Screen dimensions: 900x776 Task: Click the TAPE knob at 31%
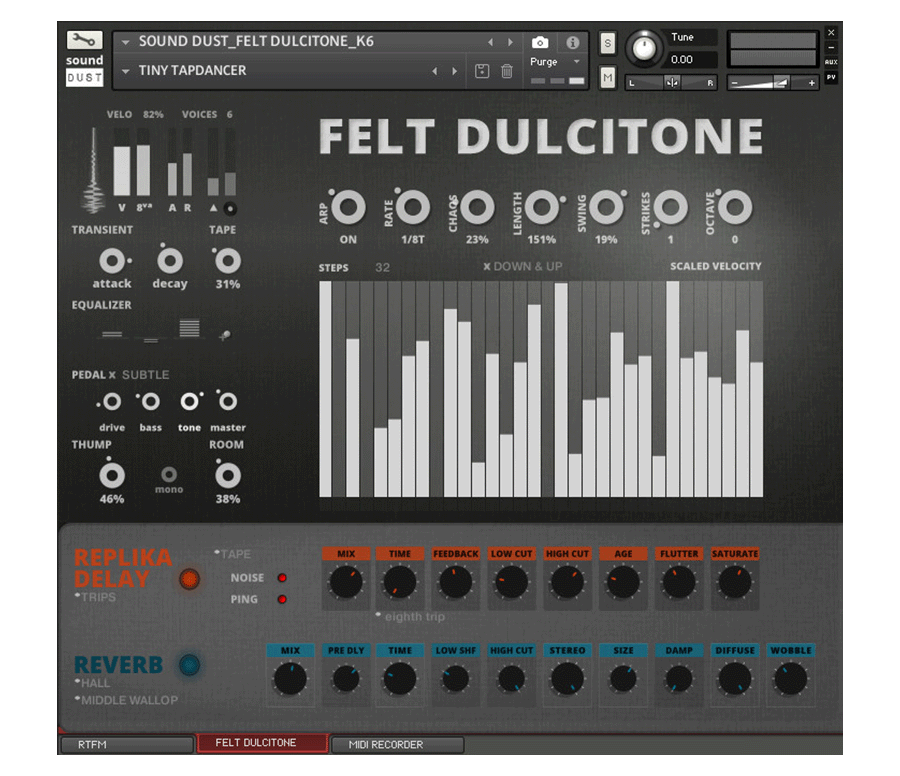(x=228, y=261)
